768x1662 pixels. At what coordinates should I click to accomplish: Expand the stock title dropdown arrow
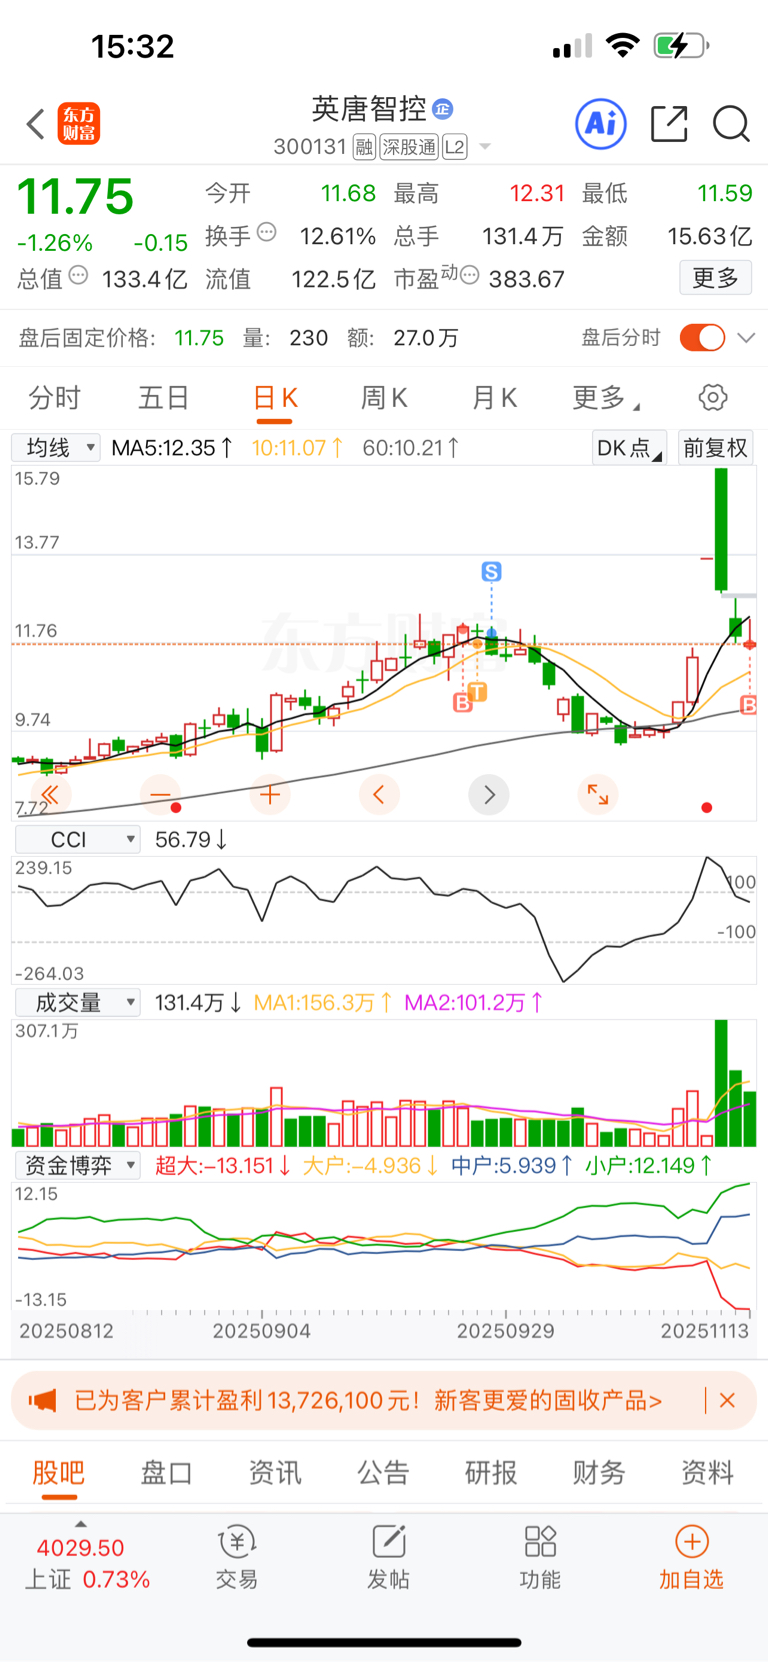[x=485, y=147]
